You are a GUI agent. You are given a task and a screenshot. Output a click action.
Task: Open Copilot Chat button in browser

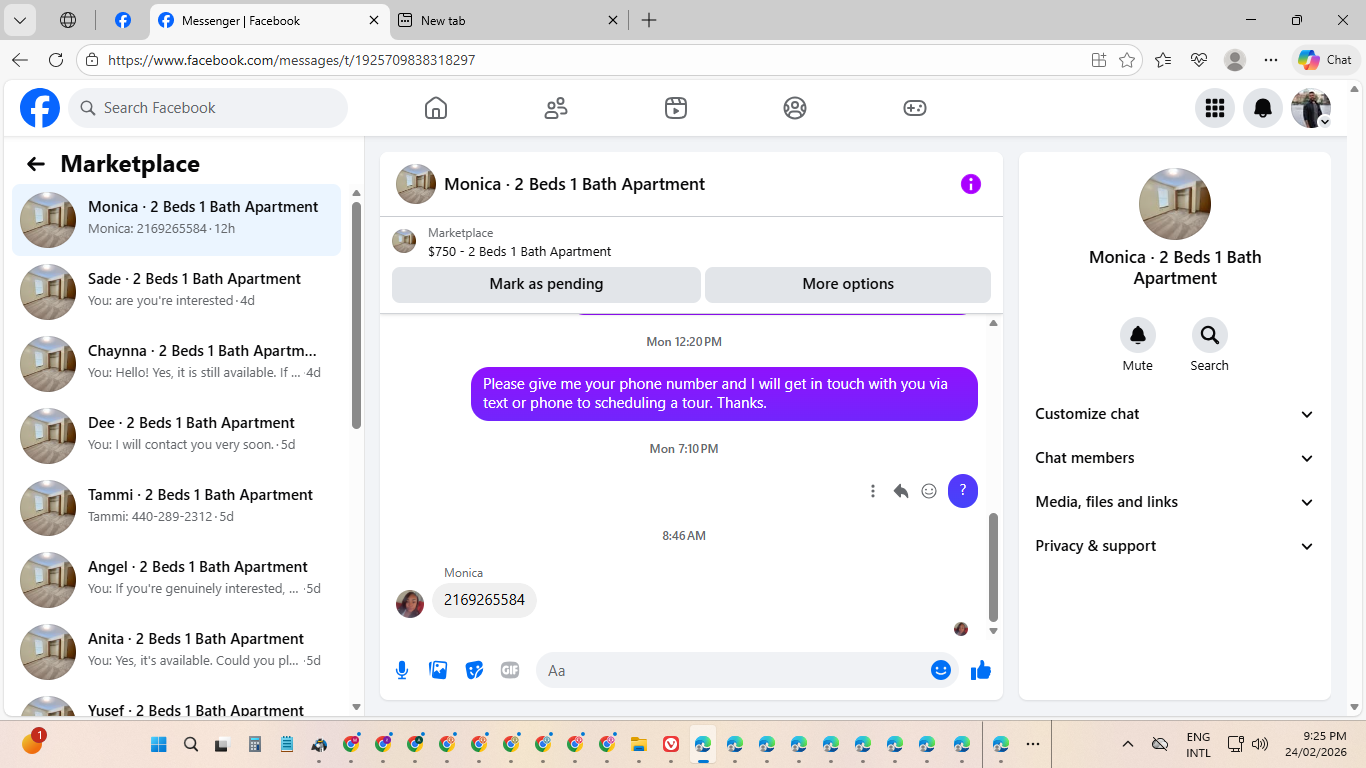click(1326, 60)
